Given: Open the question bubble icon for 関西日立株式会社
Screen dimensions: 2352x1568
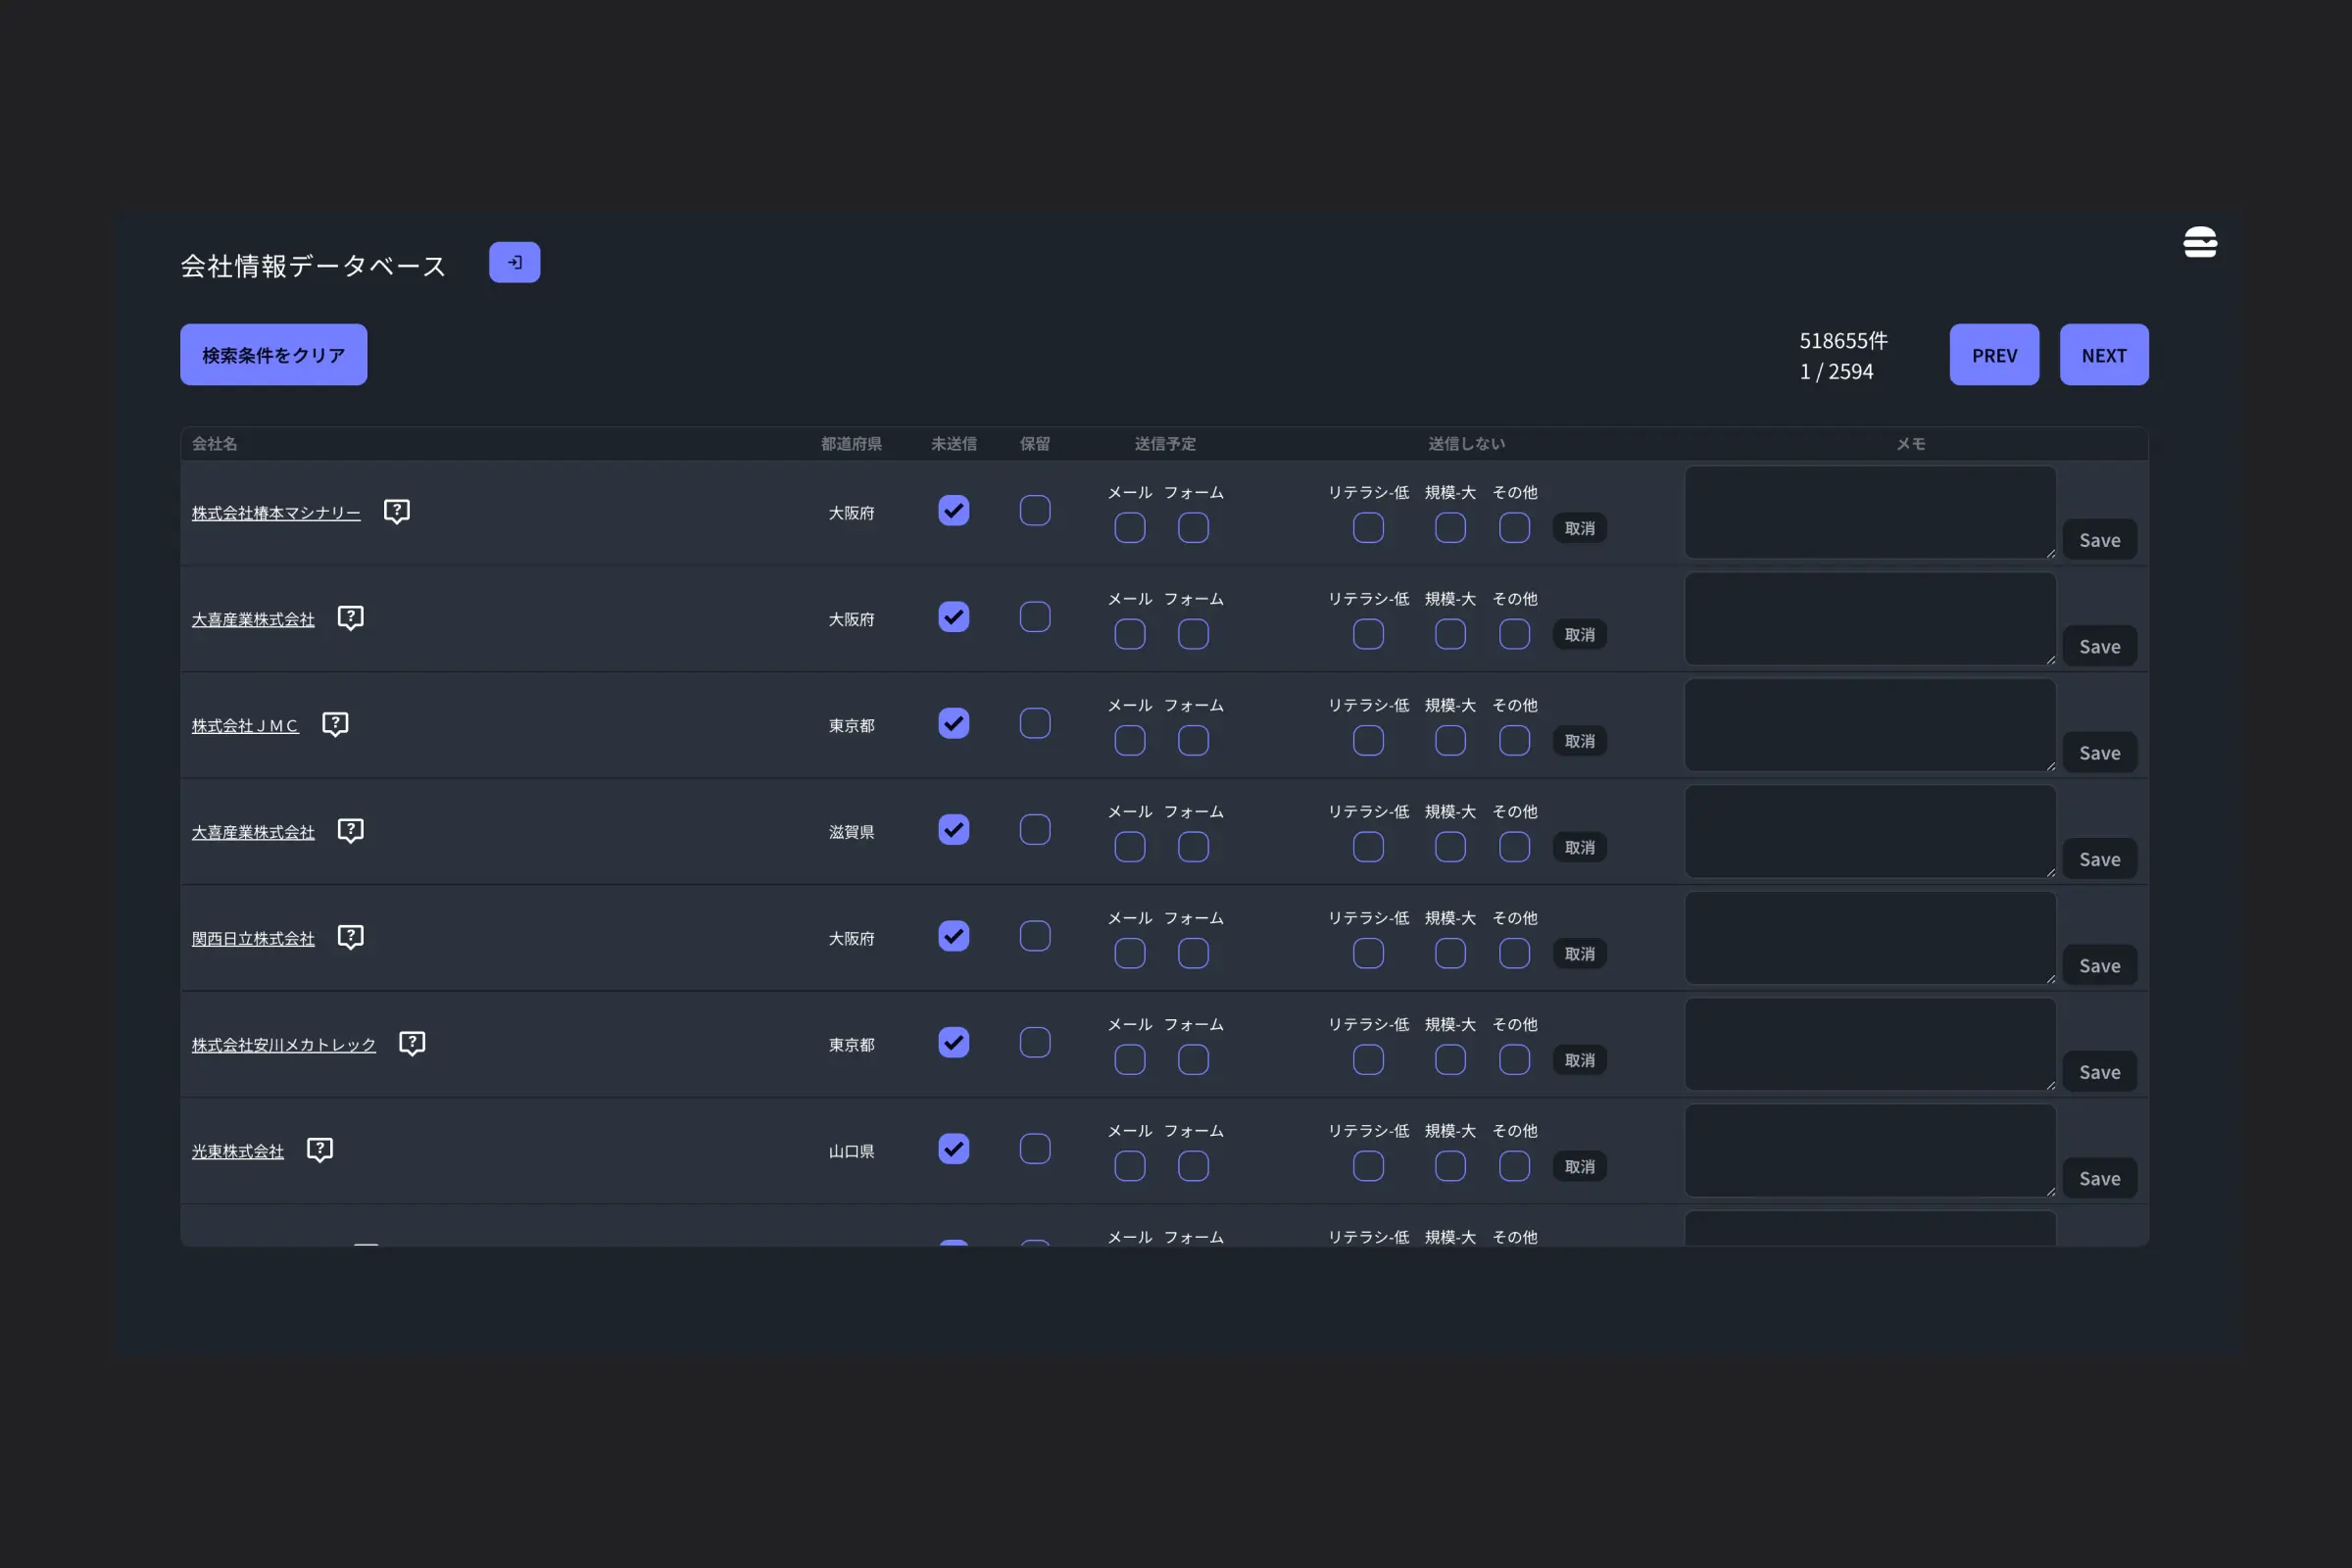Looking at the screenshot, I should click(x=350, y=937).
